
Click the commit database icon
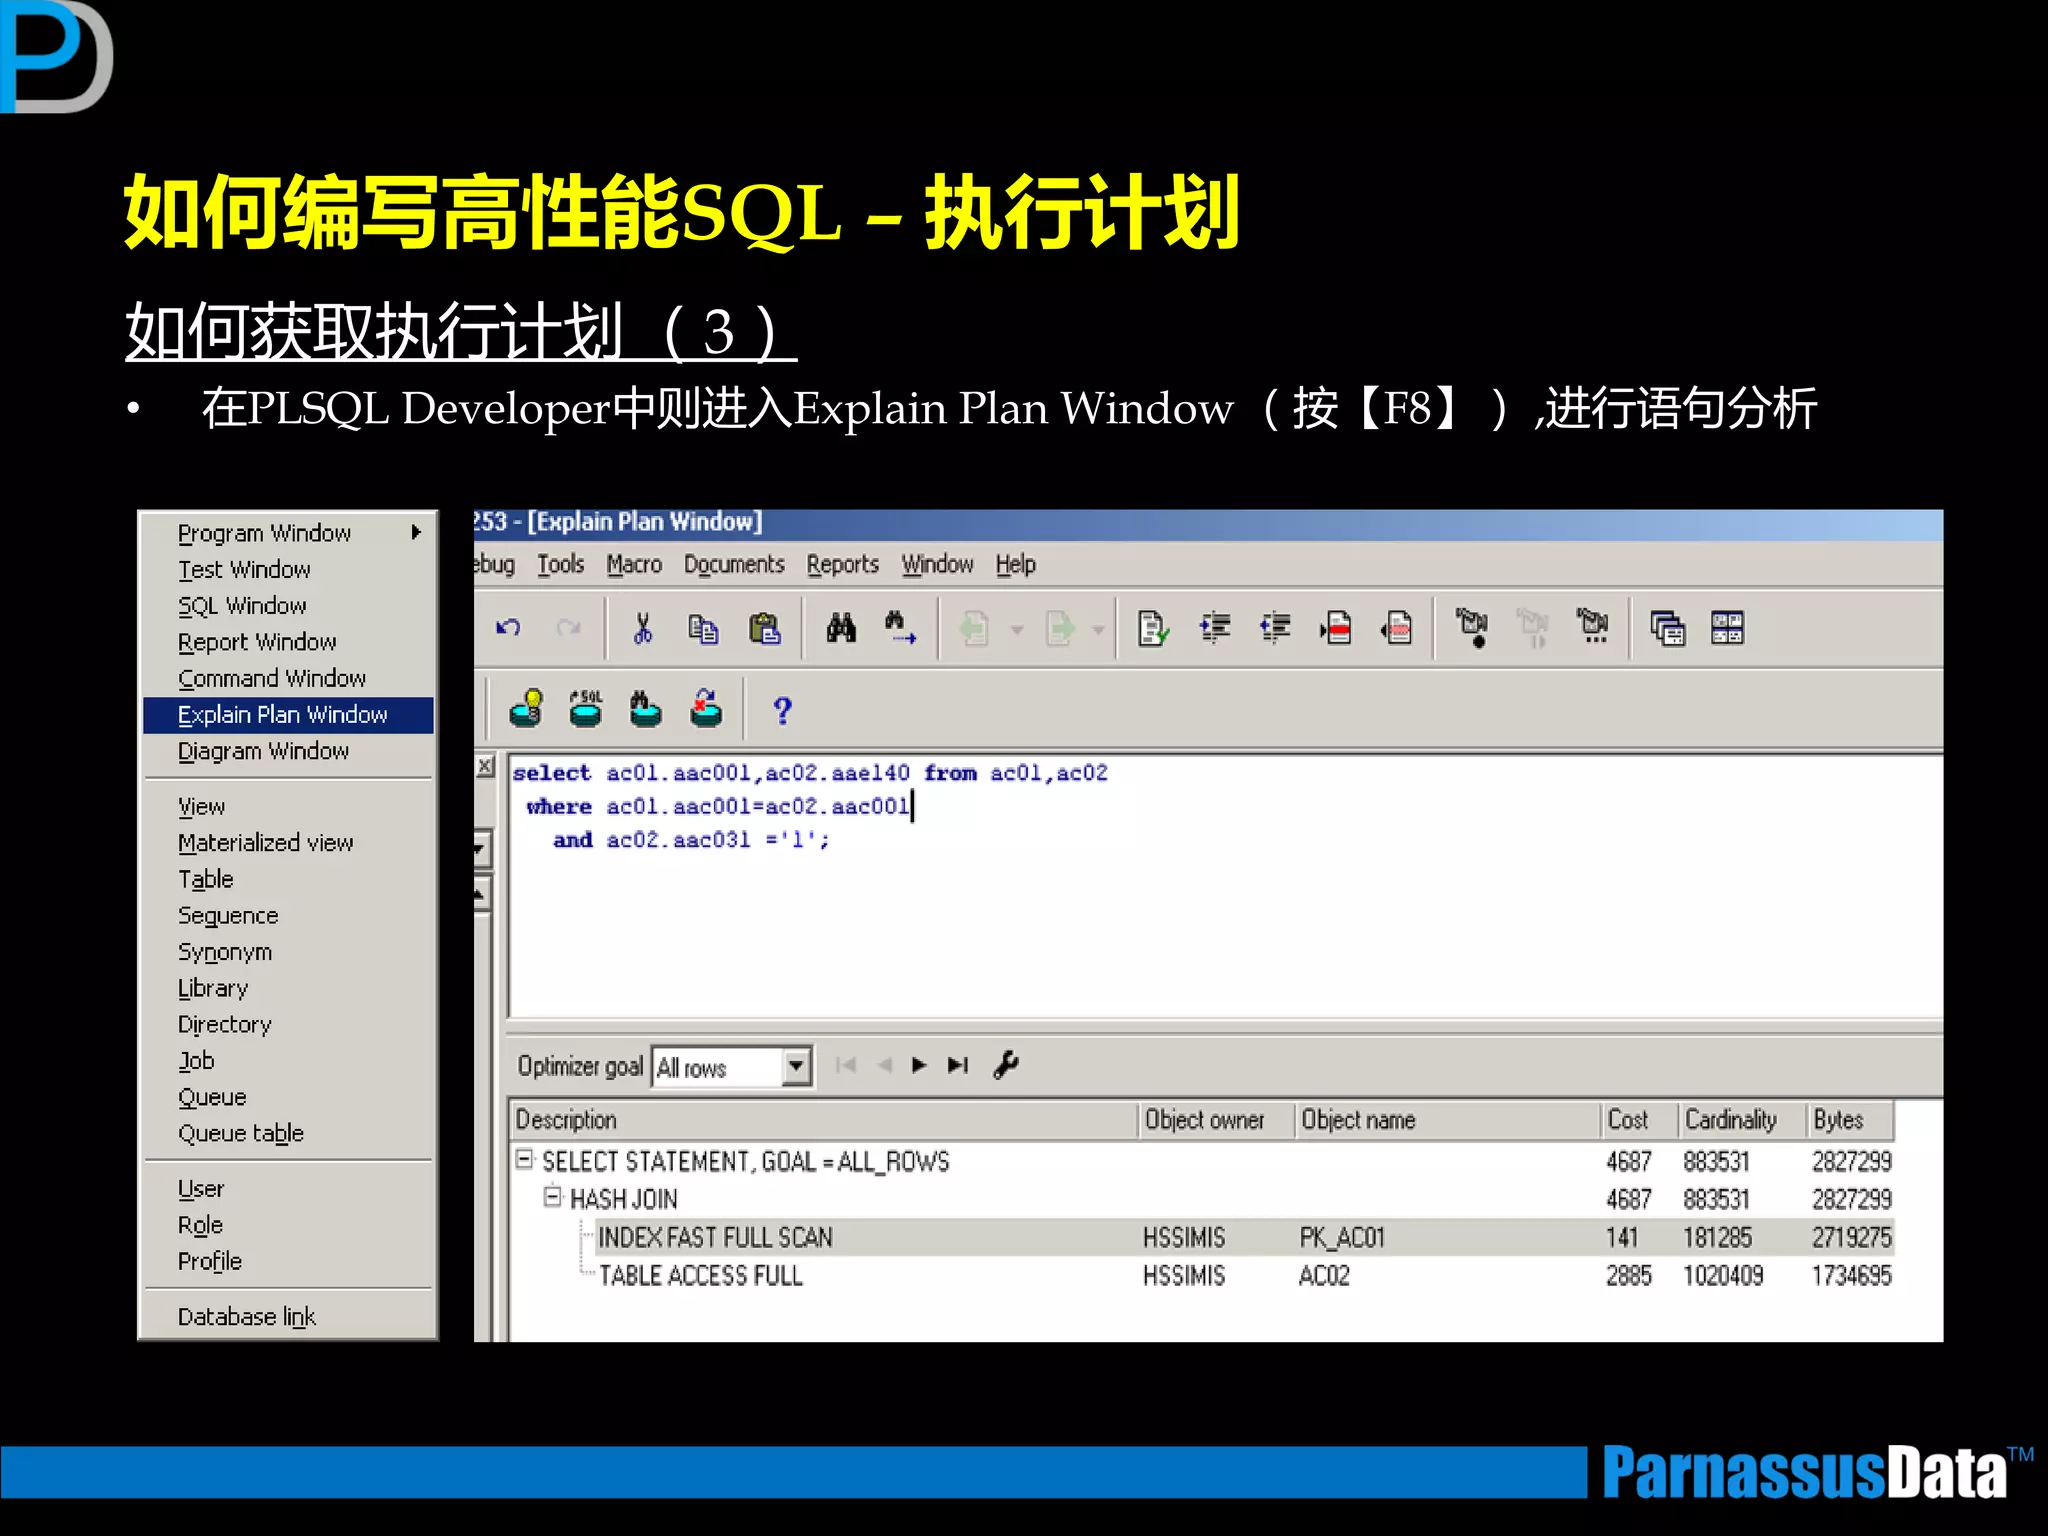646,708
